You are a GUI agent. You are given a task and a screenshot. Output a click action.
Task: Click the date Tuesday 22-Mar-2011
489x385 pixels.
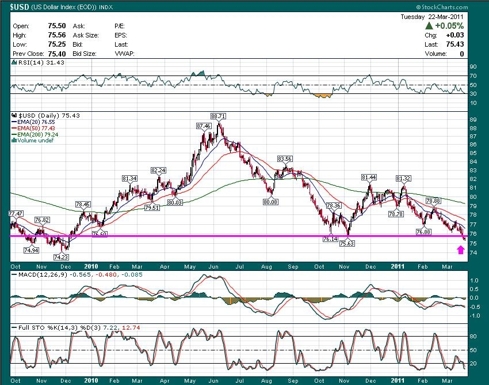432,17
